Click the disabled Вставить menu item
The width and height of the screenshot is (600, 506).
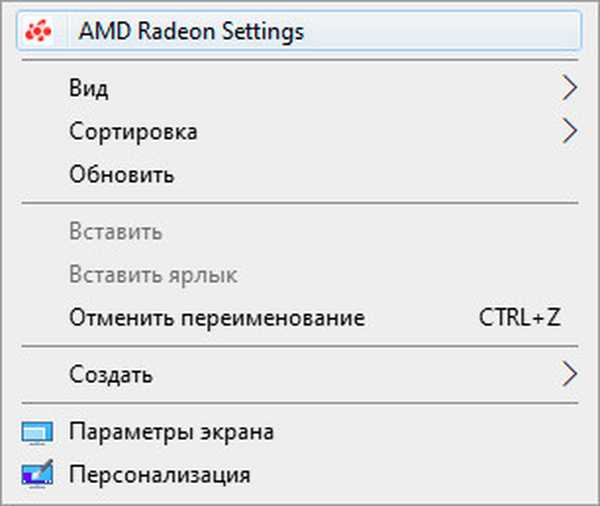pyautogui.click(x=116, y=232)
